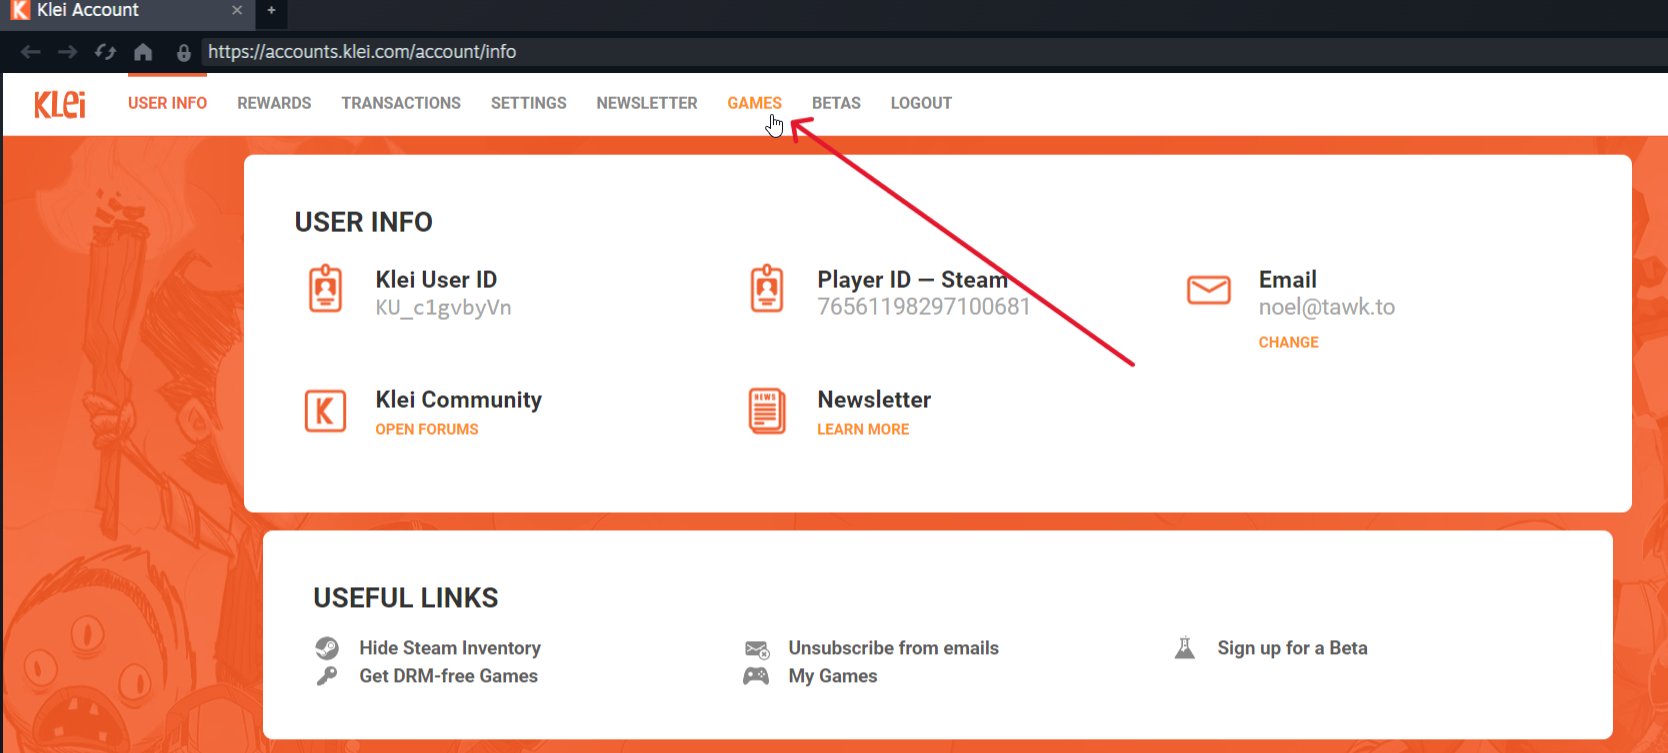Select the Klei User ID value KU_c1gvbyVn

443,308
